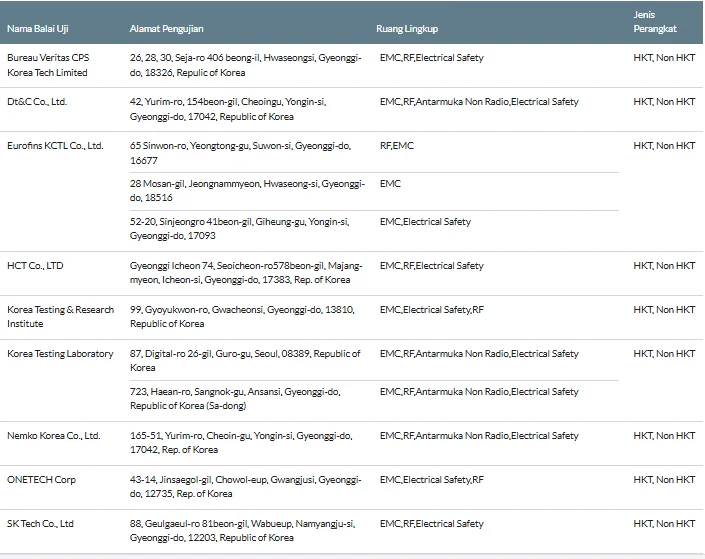The height and width of the screenshot is (559, 705).
Task: Click the 723 Haean-ro Ansansi address
Action: (235, 398)
